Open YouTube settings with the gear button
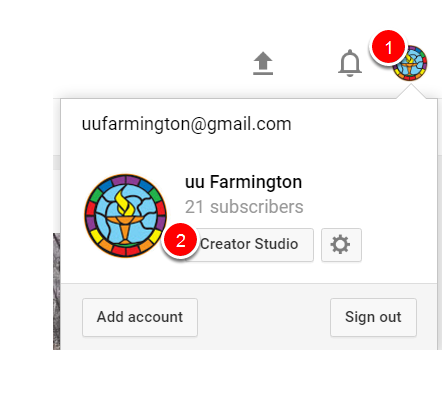Viewport: 442px width, 403px height. [x=341, y=245]
